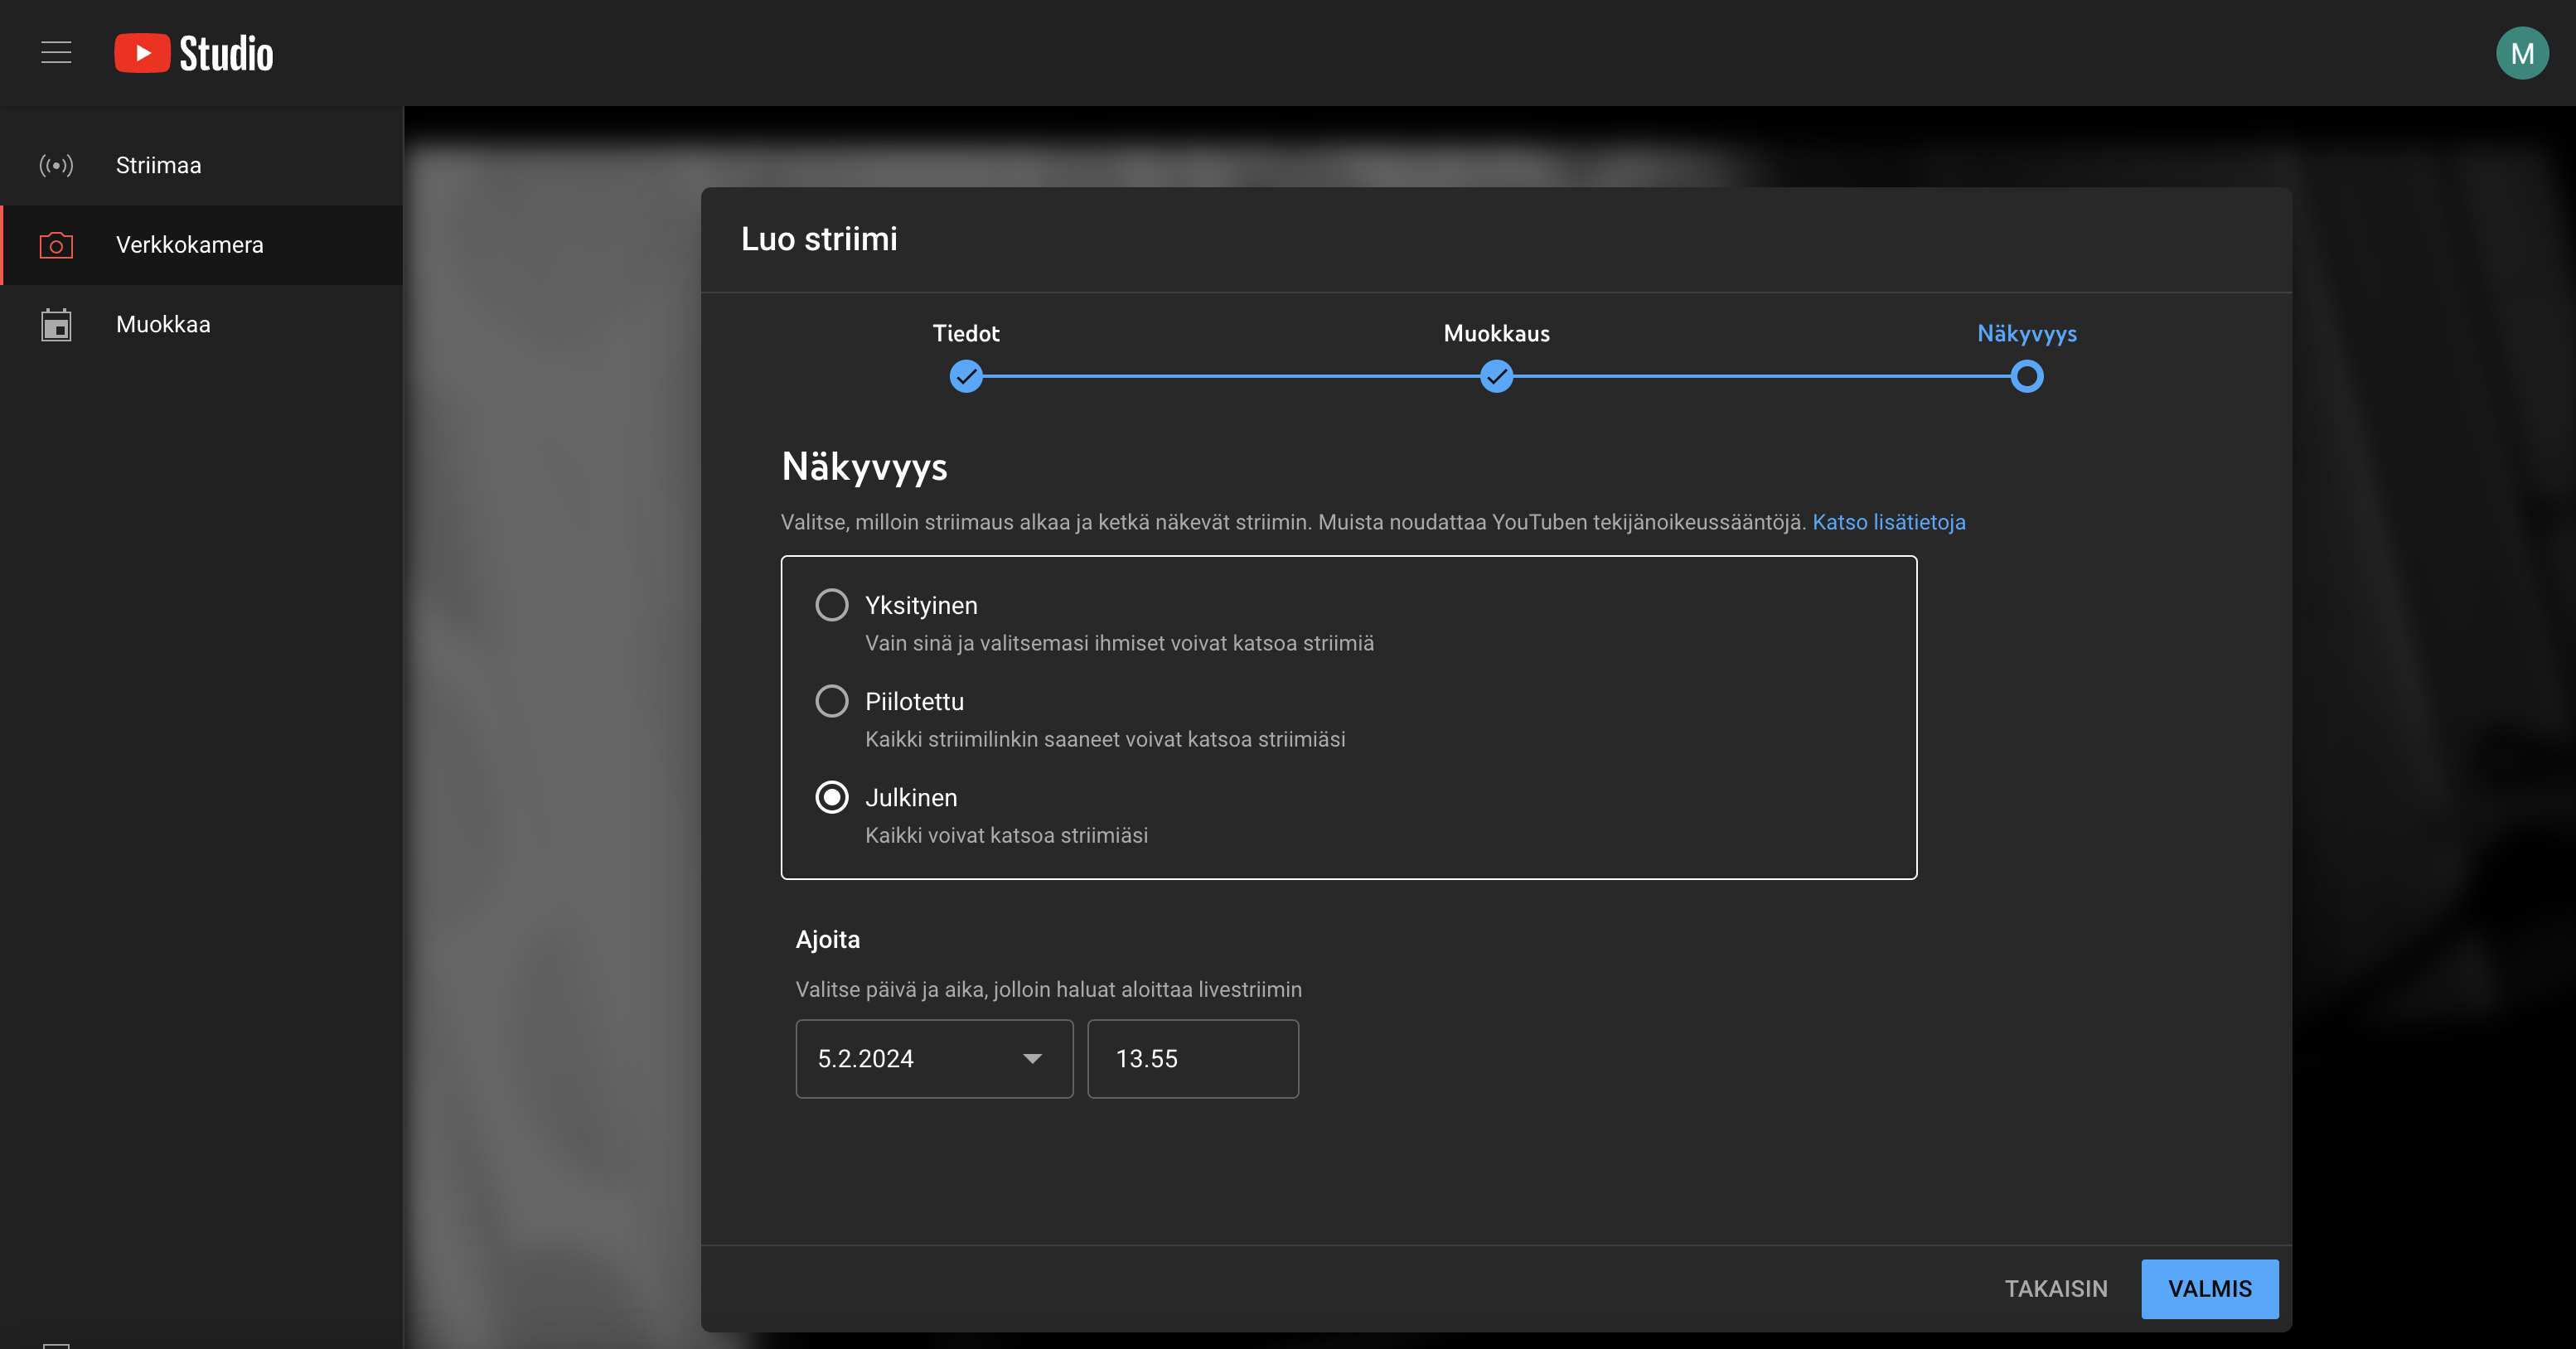Click the Tiedot step checkmark circle
This screenshot has height=1349, width=2576.
coord(965,377)
